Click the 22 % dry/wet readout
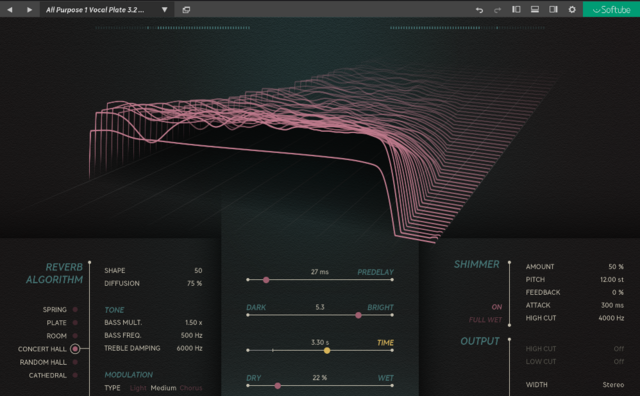The image size is (640, 396). [320, 378]
